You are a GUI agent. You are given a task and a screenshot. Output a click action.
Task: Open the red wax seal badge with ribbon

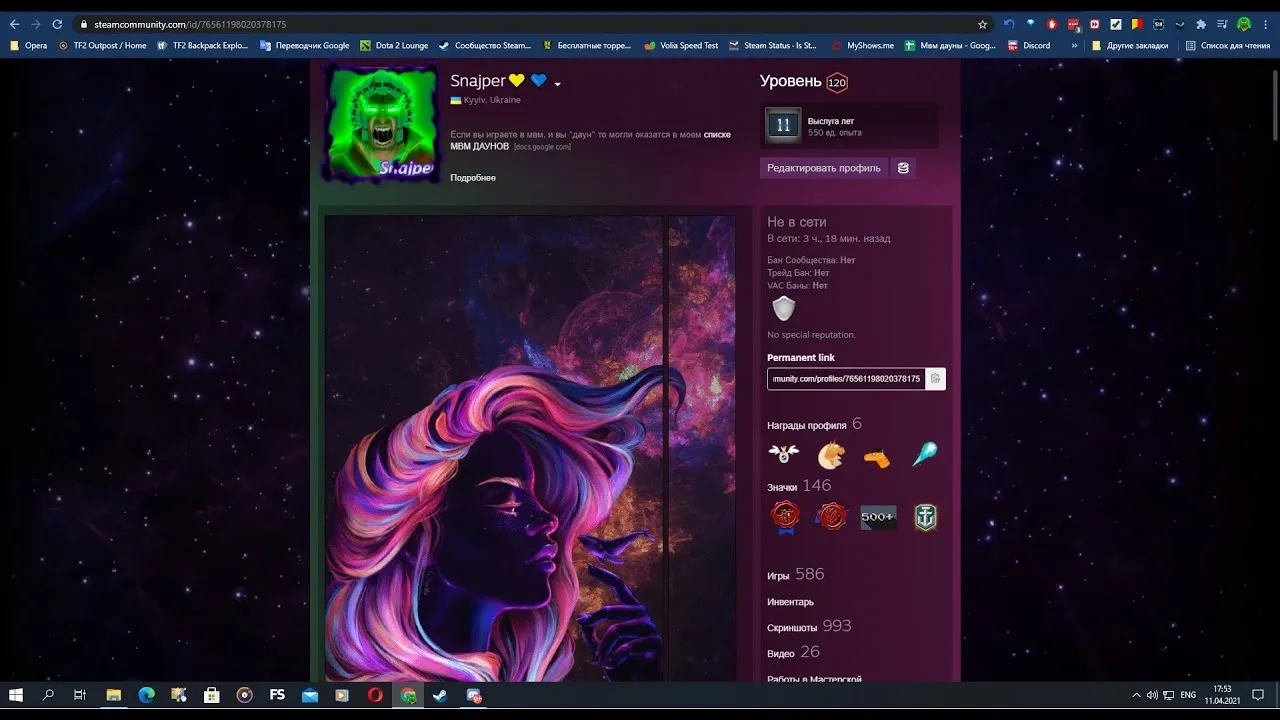pyautogui.click(x=784, y=518)
